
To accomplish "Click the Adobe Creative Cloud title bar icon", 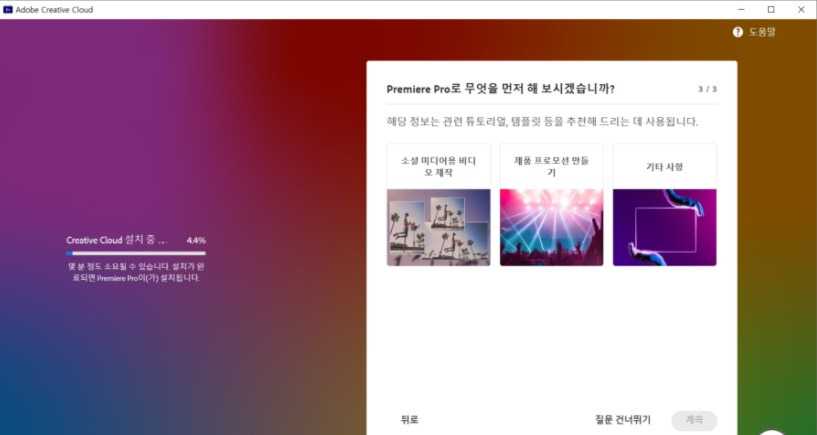I will point(8,9).
